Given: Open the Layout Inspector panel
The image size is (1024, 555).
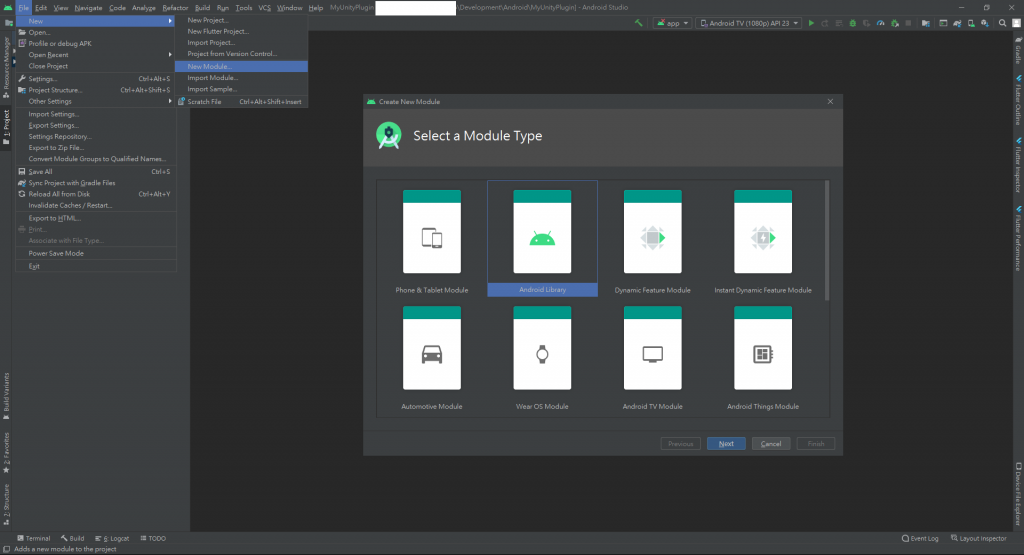Looking at the screenshot, I should pyautogui.click(x=978, y=539).
